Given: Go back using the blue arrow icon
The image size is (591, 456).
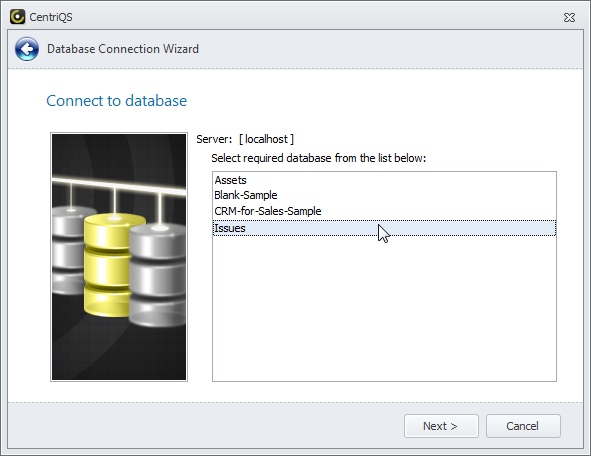Looking at the screenshot, I should (27, 49).
